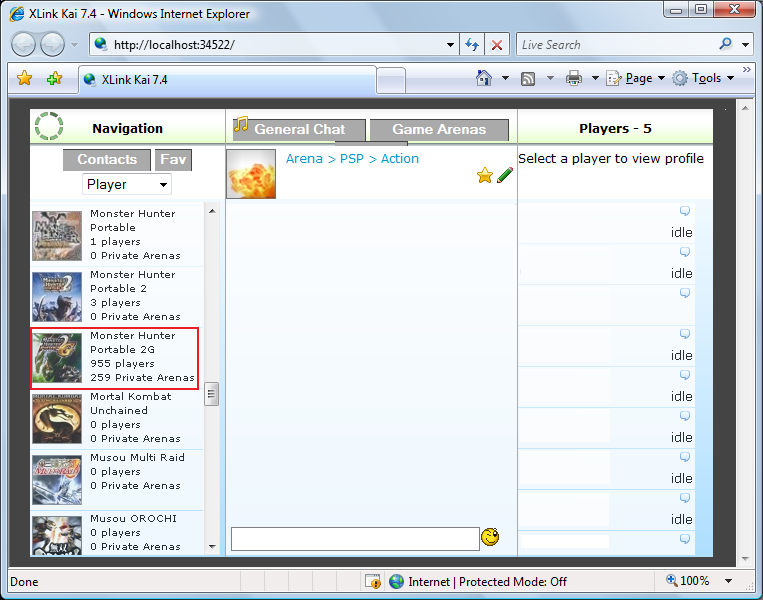Select Monster Hunter Portable 2 arena thumbnail
763x600 pixels.
pos(57,297)
